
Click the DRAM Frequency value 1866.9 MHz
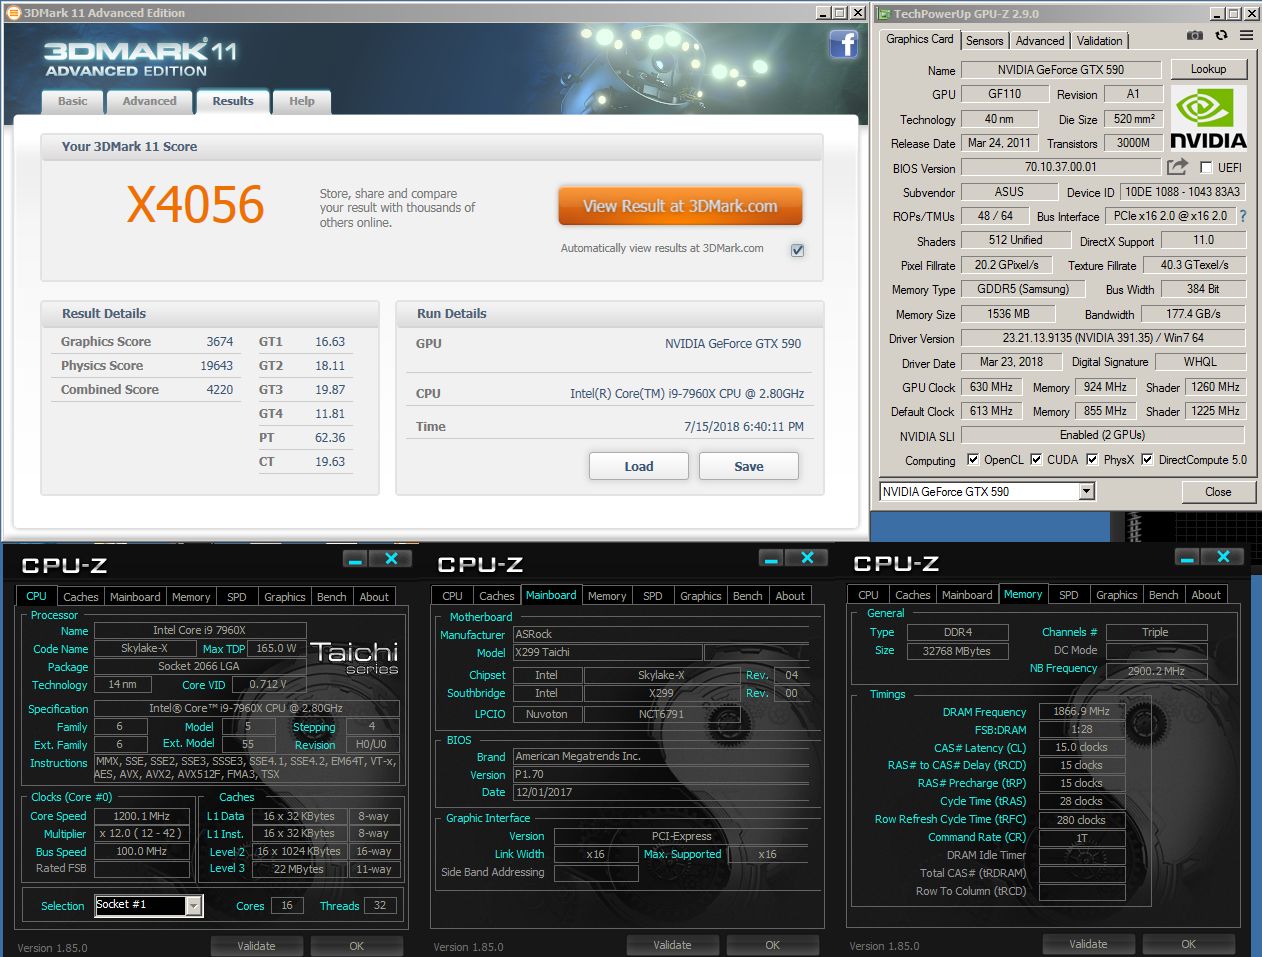pyautogui.click(x=1082, y=711)
